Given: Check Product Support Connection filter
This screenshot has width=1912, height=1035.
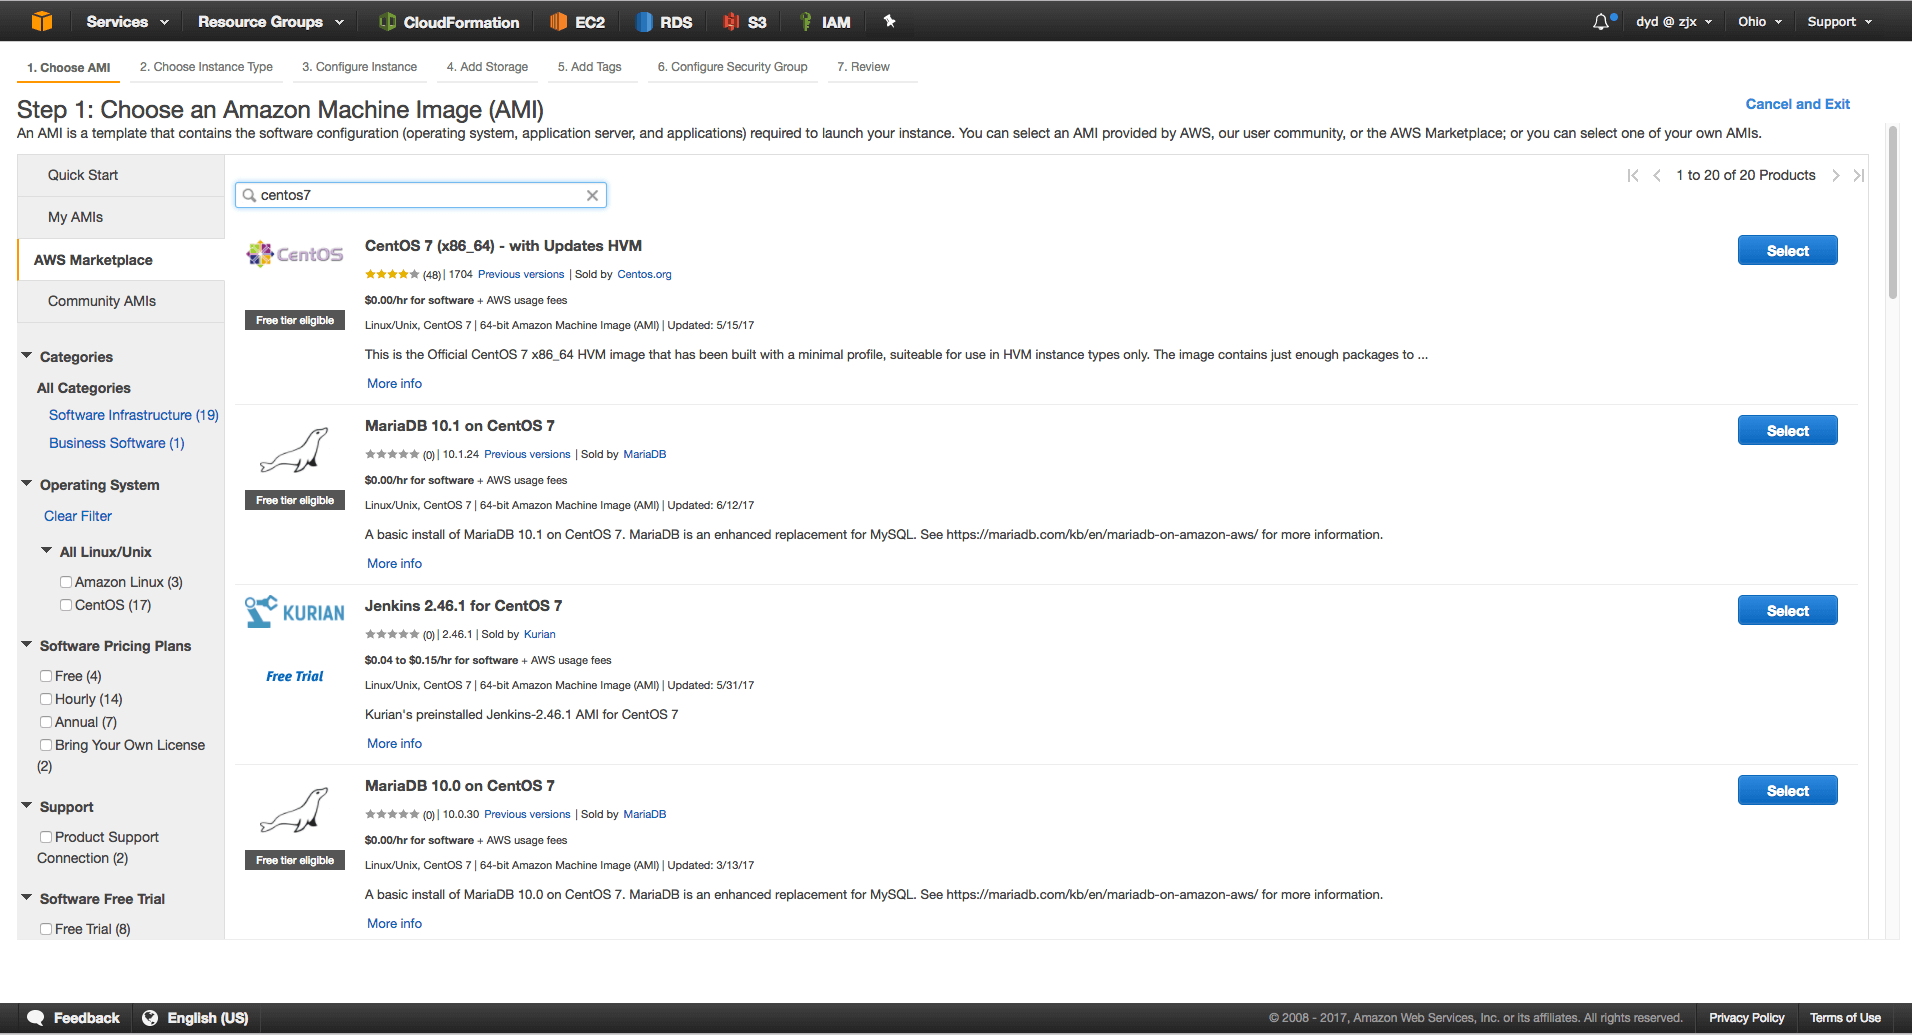Looking at the screenshot, I should pos(46,837).
